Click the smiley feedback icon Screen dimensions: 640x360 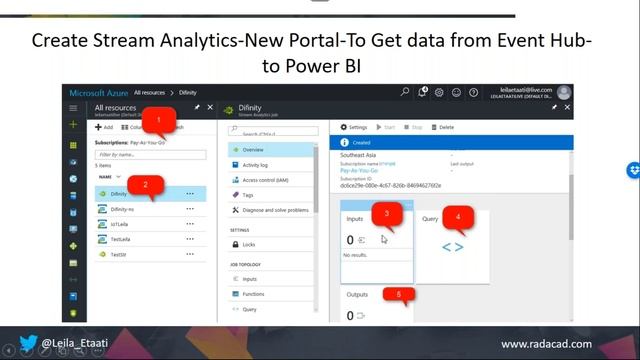pyautogui.click(x=456, y=93)
